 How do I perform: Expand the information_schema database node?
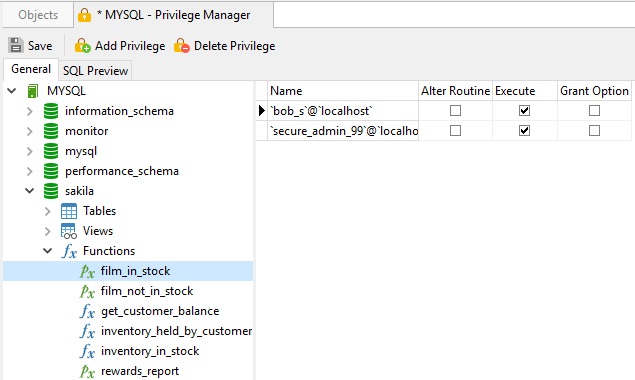(30, 111)
